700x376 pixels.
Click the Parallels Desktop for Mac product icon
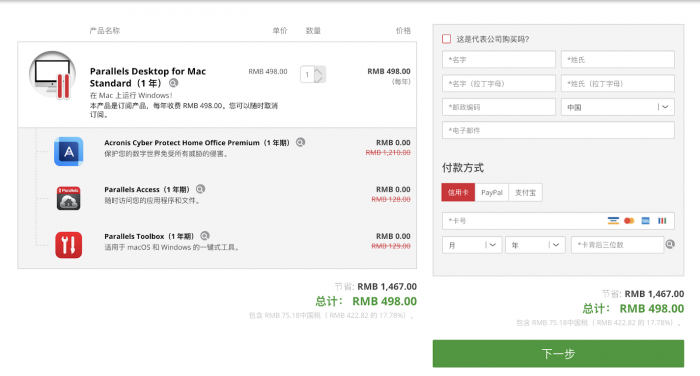[52, 75]
